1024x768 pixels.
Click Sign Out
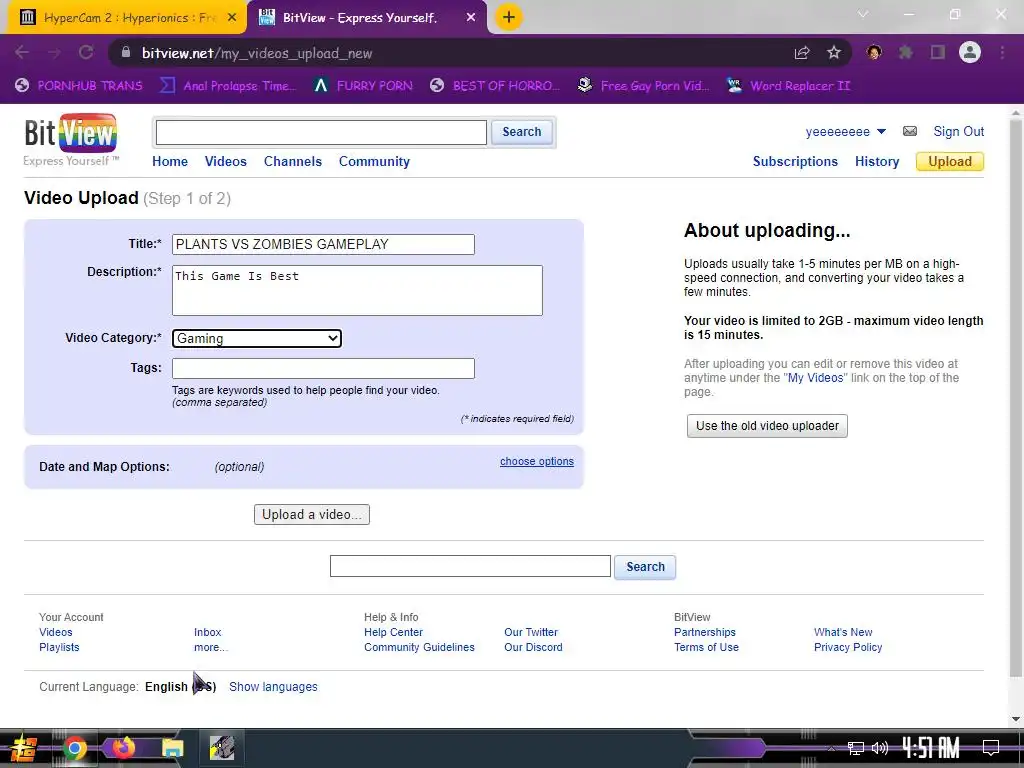(958, 131)
